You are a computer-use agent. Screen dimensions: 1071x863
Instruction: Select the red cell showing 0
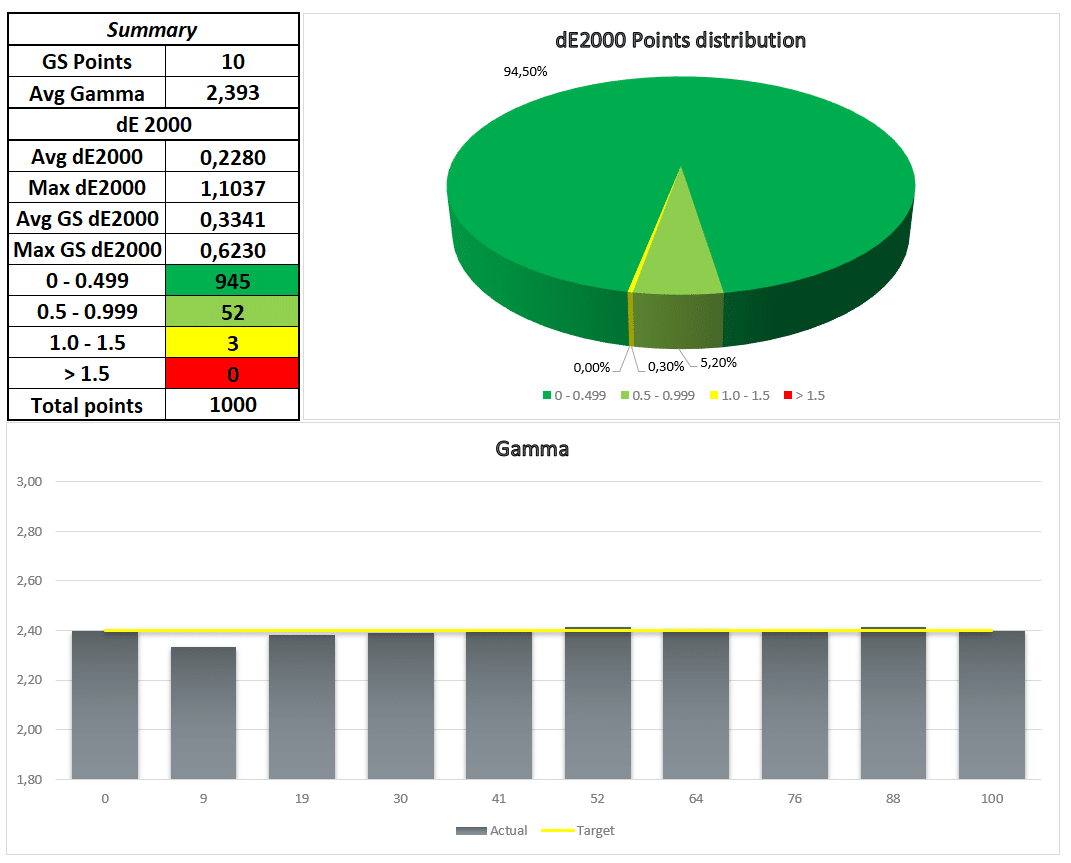point(232,374)
